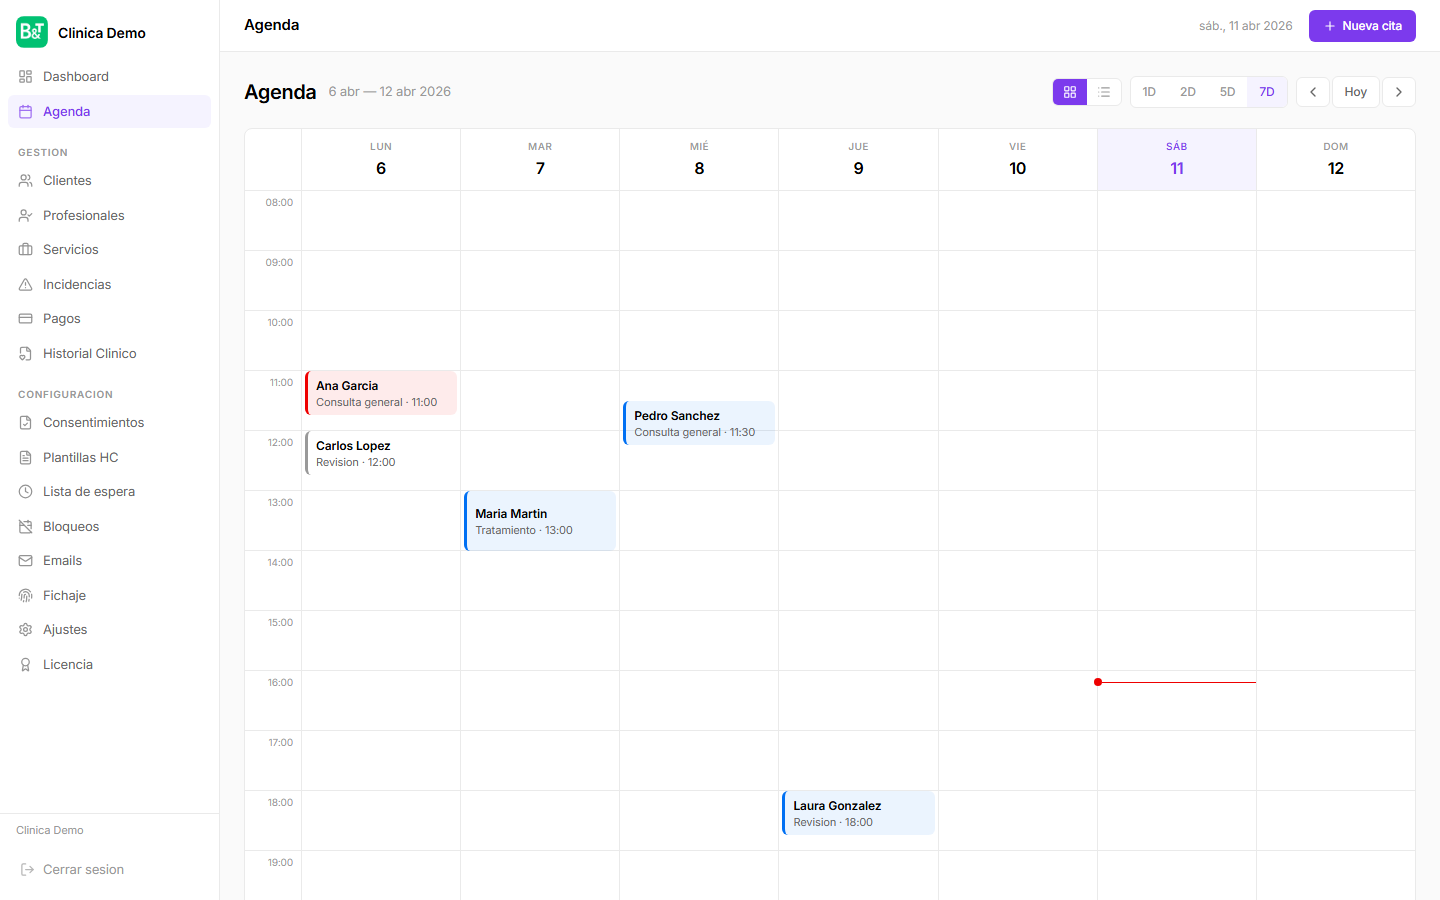Select the LUN 6 day header
The image size is (1440, 900).
coord(381,160)
